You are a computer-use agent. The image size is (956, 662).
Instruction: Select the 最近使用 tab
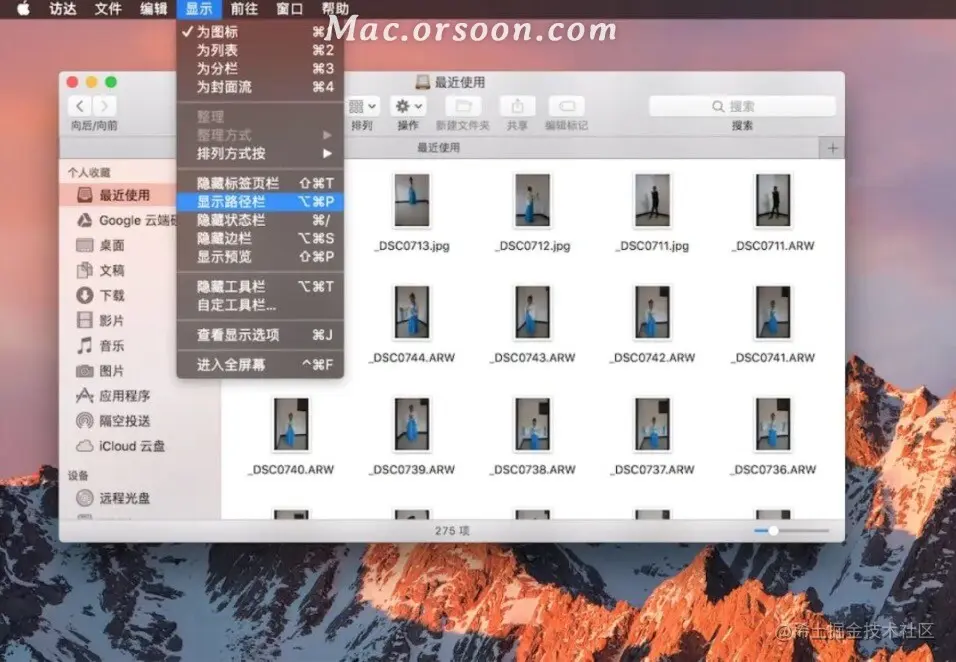coord(439,148)
